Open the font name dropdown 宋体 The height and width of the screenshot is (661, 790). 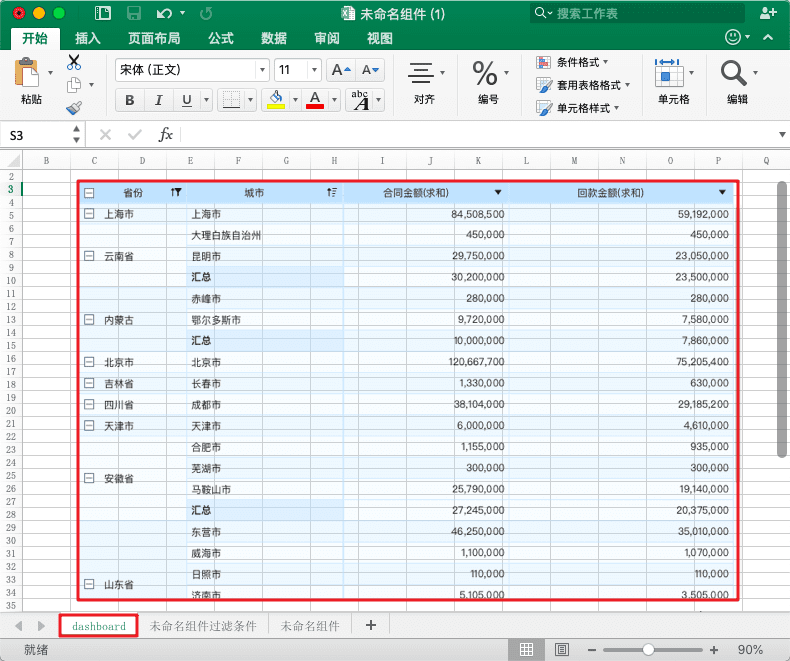(x=262, y=70)
